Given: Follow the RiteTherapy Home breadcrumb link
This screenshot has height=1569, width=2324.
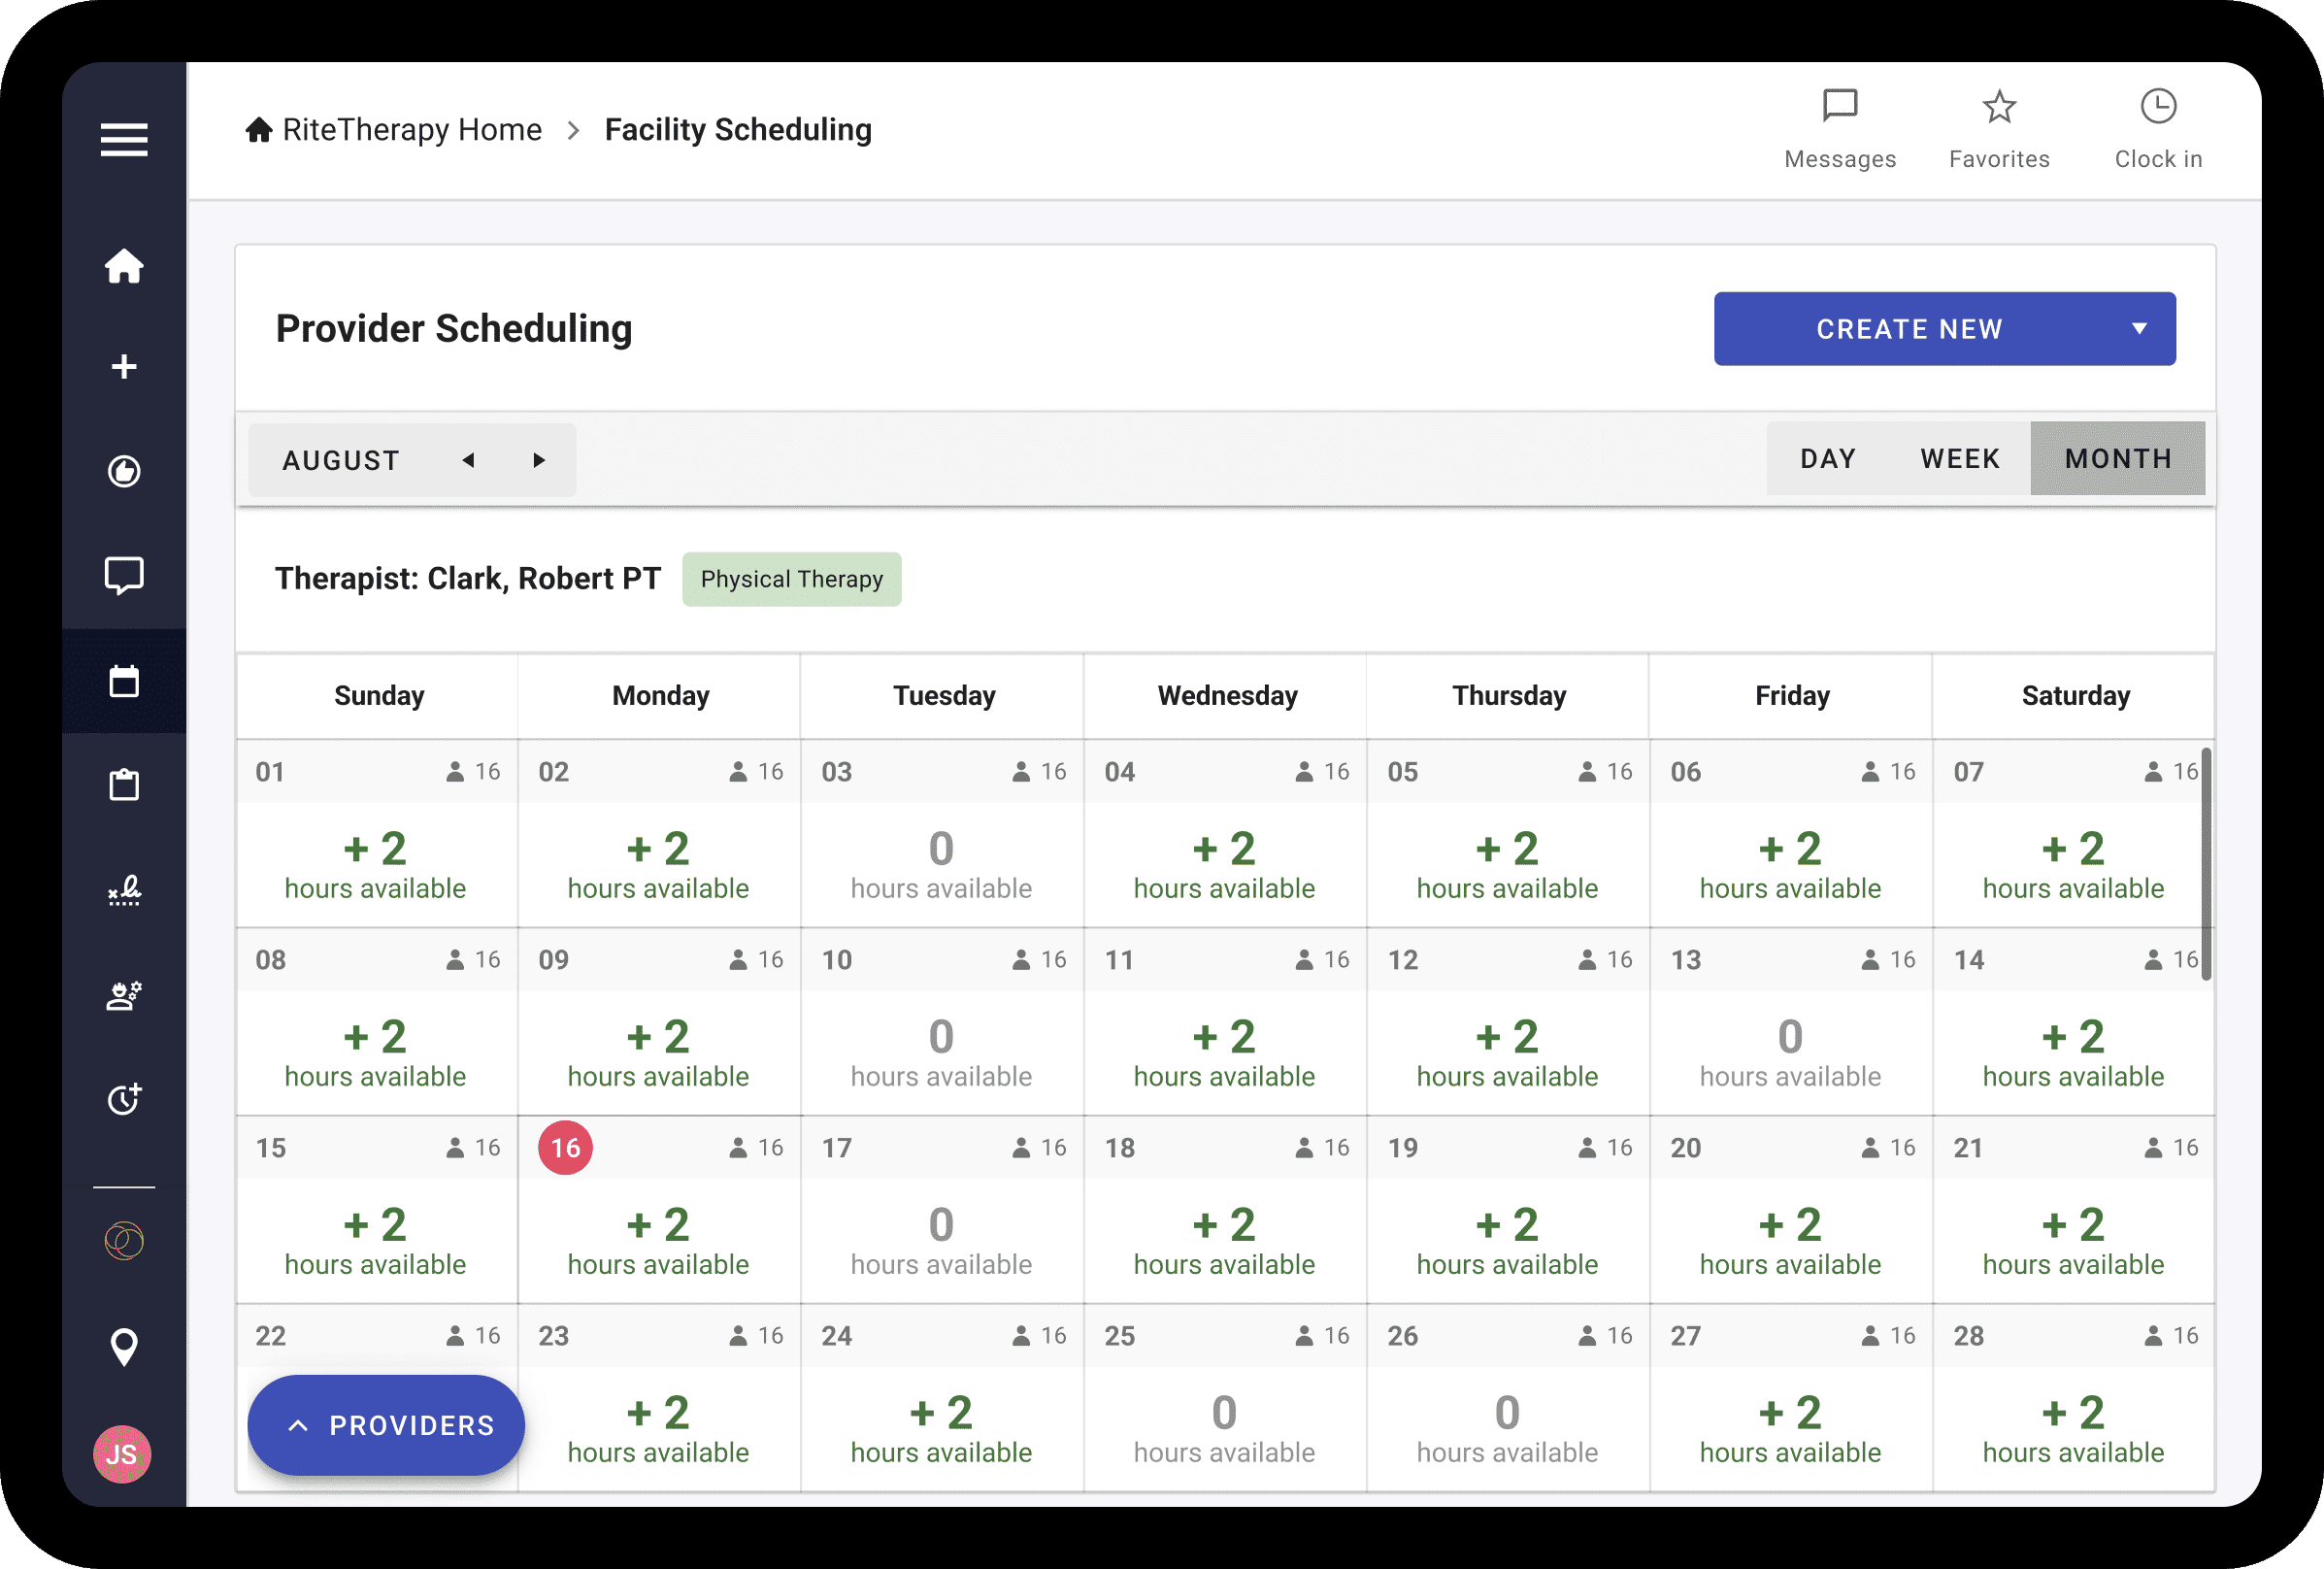Looking at the screenshot, I should coord(412,130).
